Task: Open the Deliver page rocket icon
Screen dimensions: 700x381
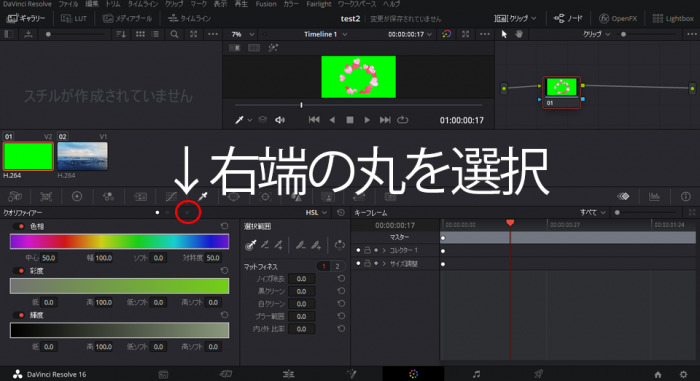Action: click(539, 374)
